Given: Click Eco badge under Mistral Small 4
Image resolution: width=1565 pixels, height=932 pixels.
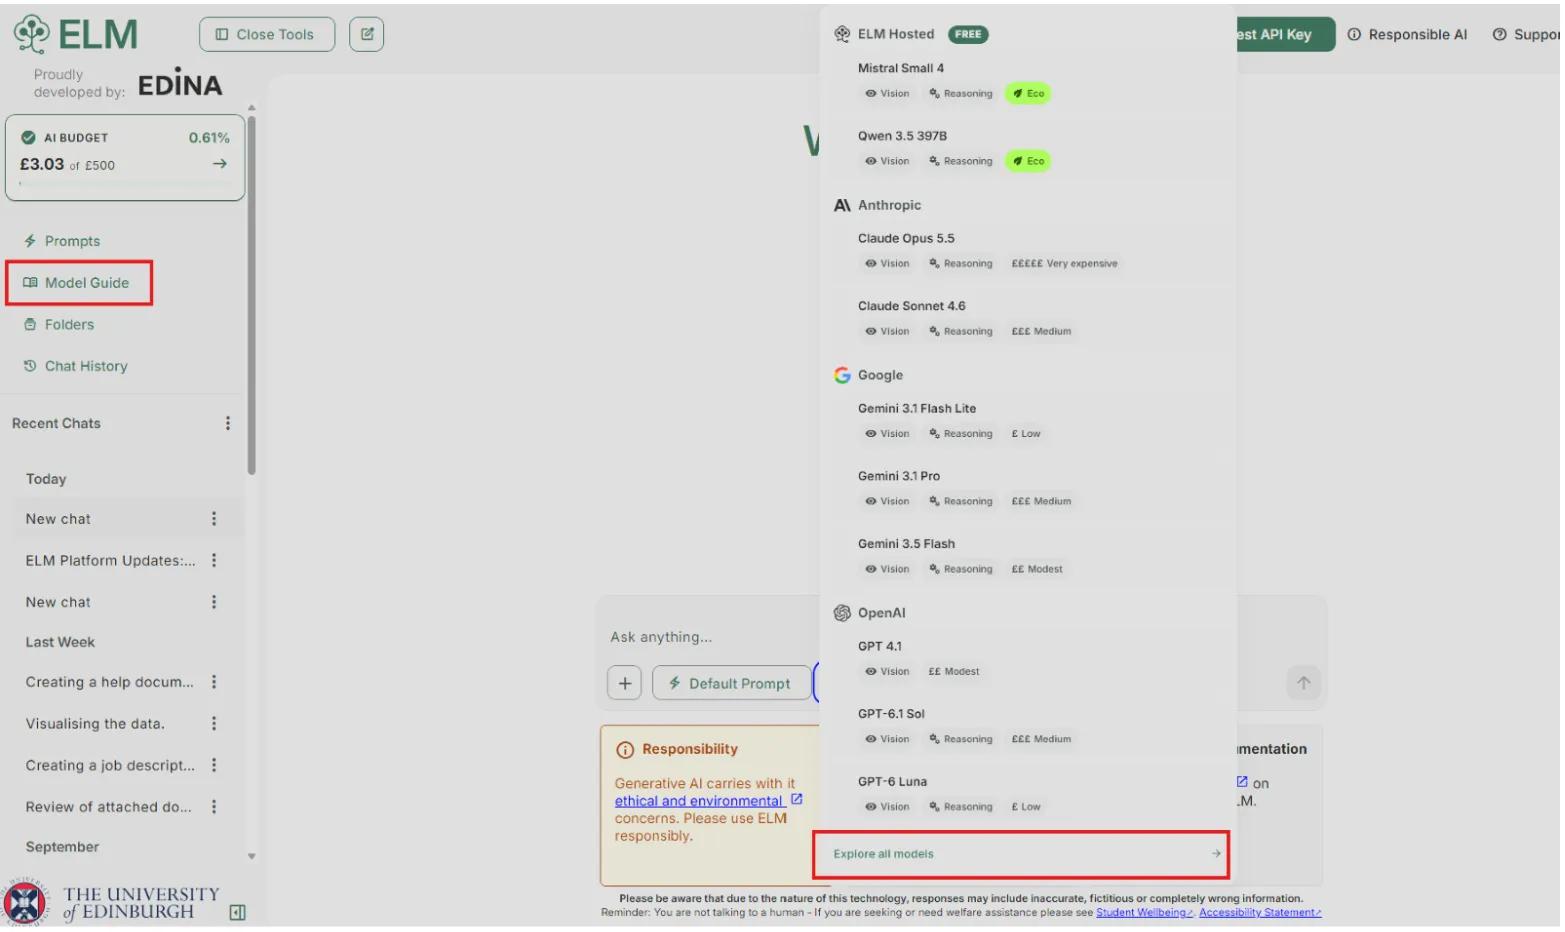Looking at the screenshot, I should (1028, 94).
